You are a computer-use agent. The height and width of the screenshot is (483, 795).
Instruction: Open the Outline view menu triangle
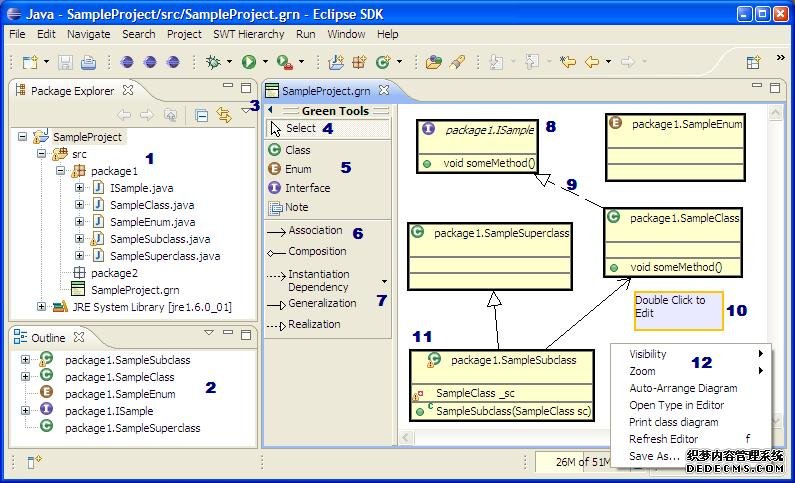point(209,332)
